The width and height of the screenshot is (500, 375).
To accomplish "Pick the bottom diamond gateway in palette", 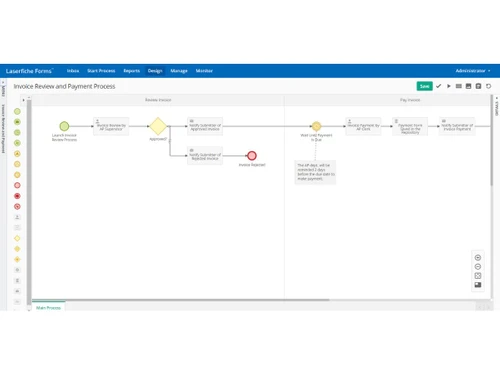I will coord(17,259).
